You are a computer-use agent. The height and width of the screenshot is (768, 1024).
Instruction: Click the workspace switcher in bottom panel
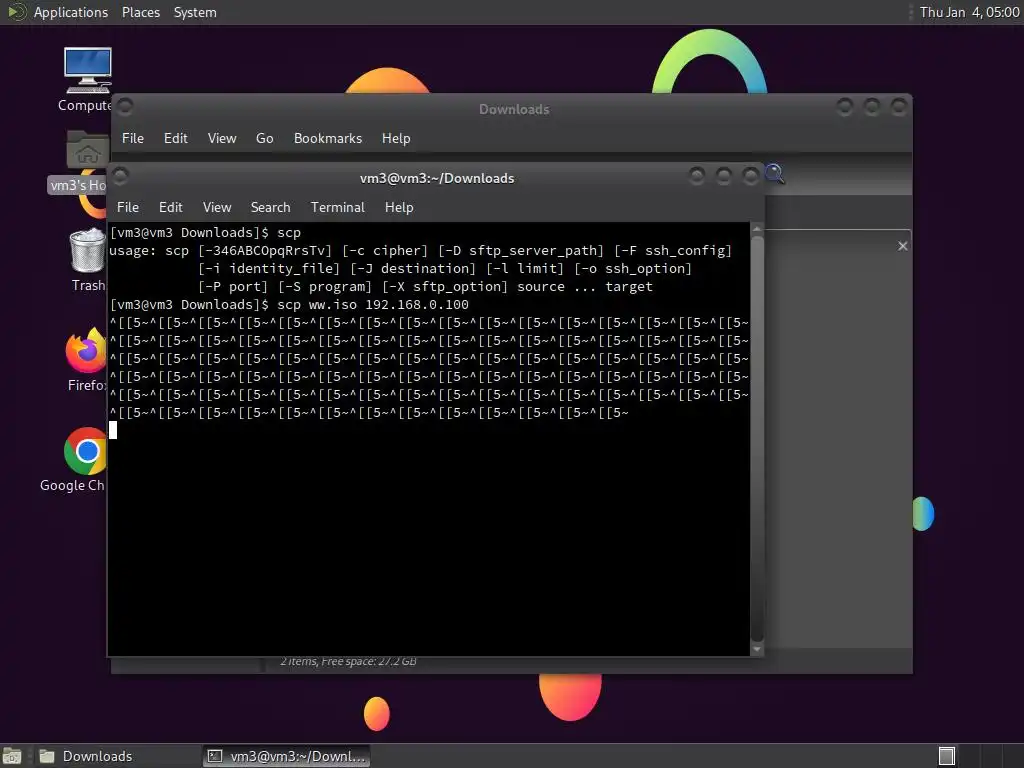pos(947,756)
